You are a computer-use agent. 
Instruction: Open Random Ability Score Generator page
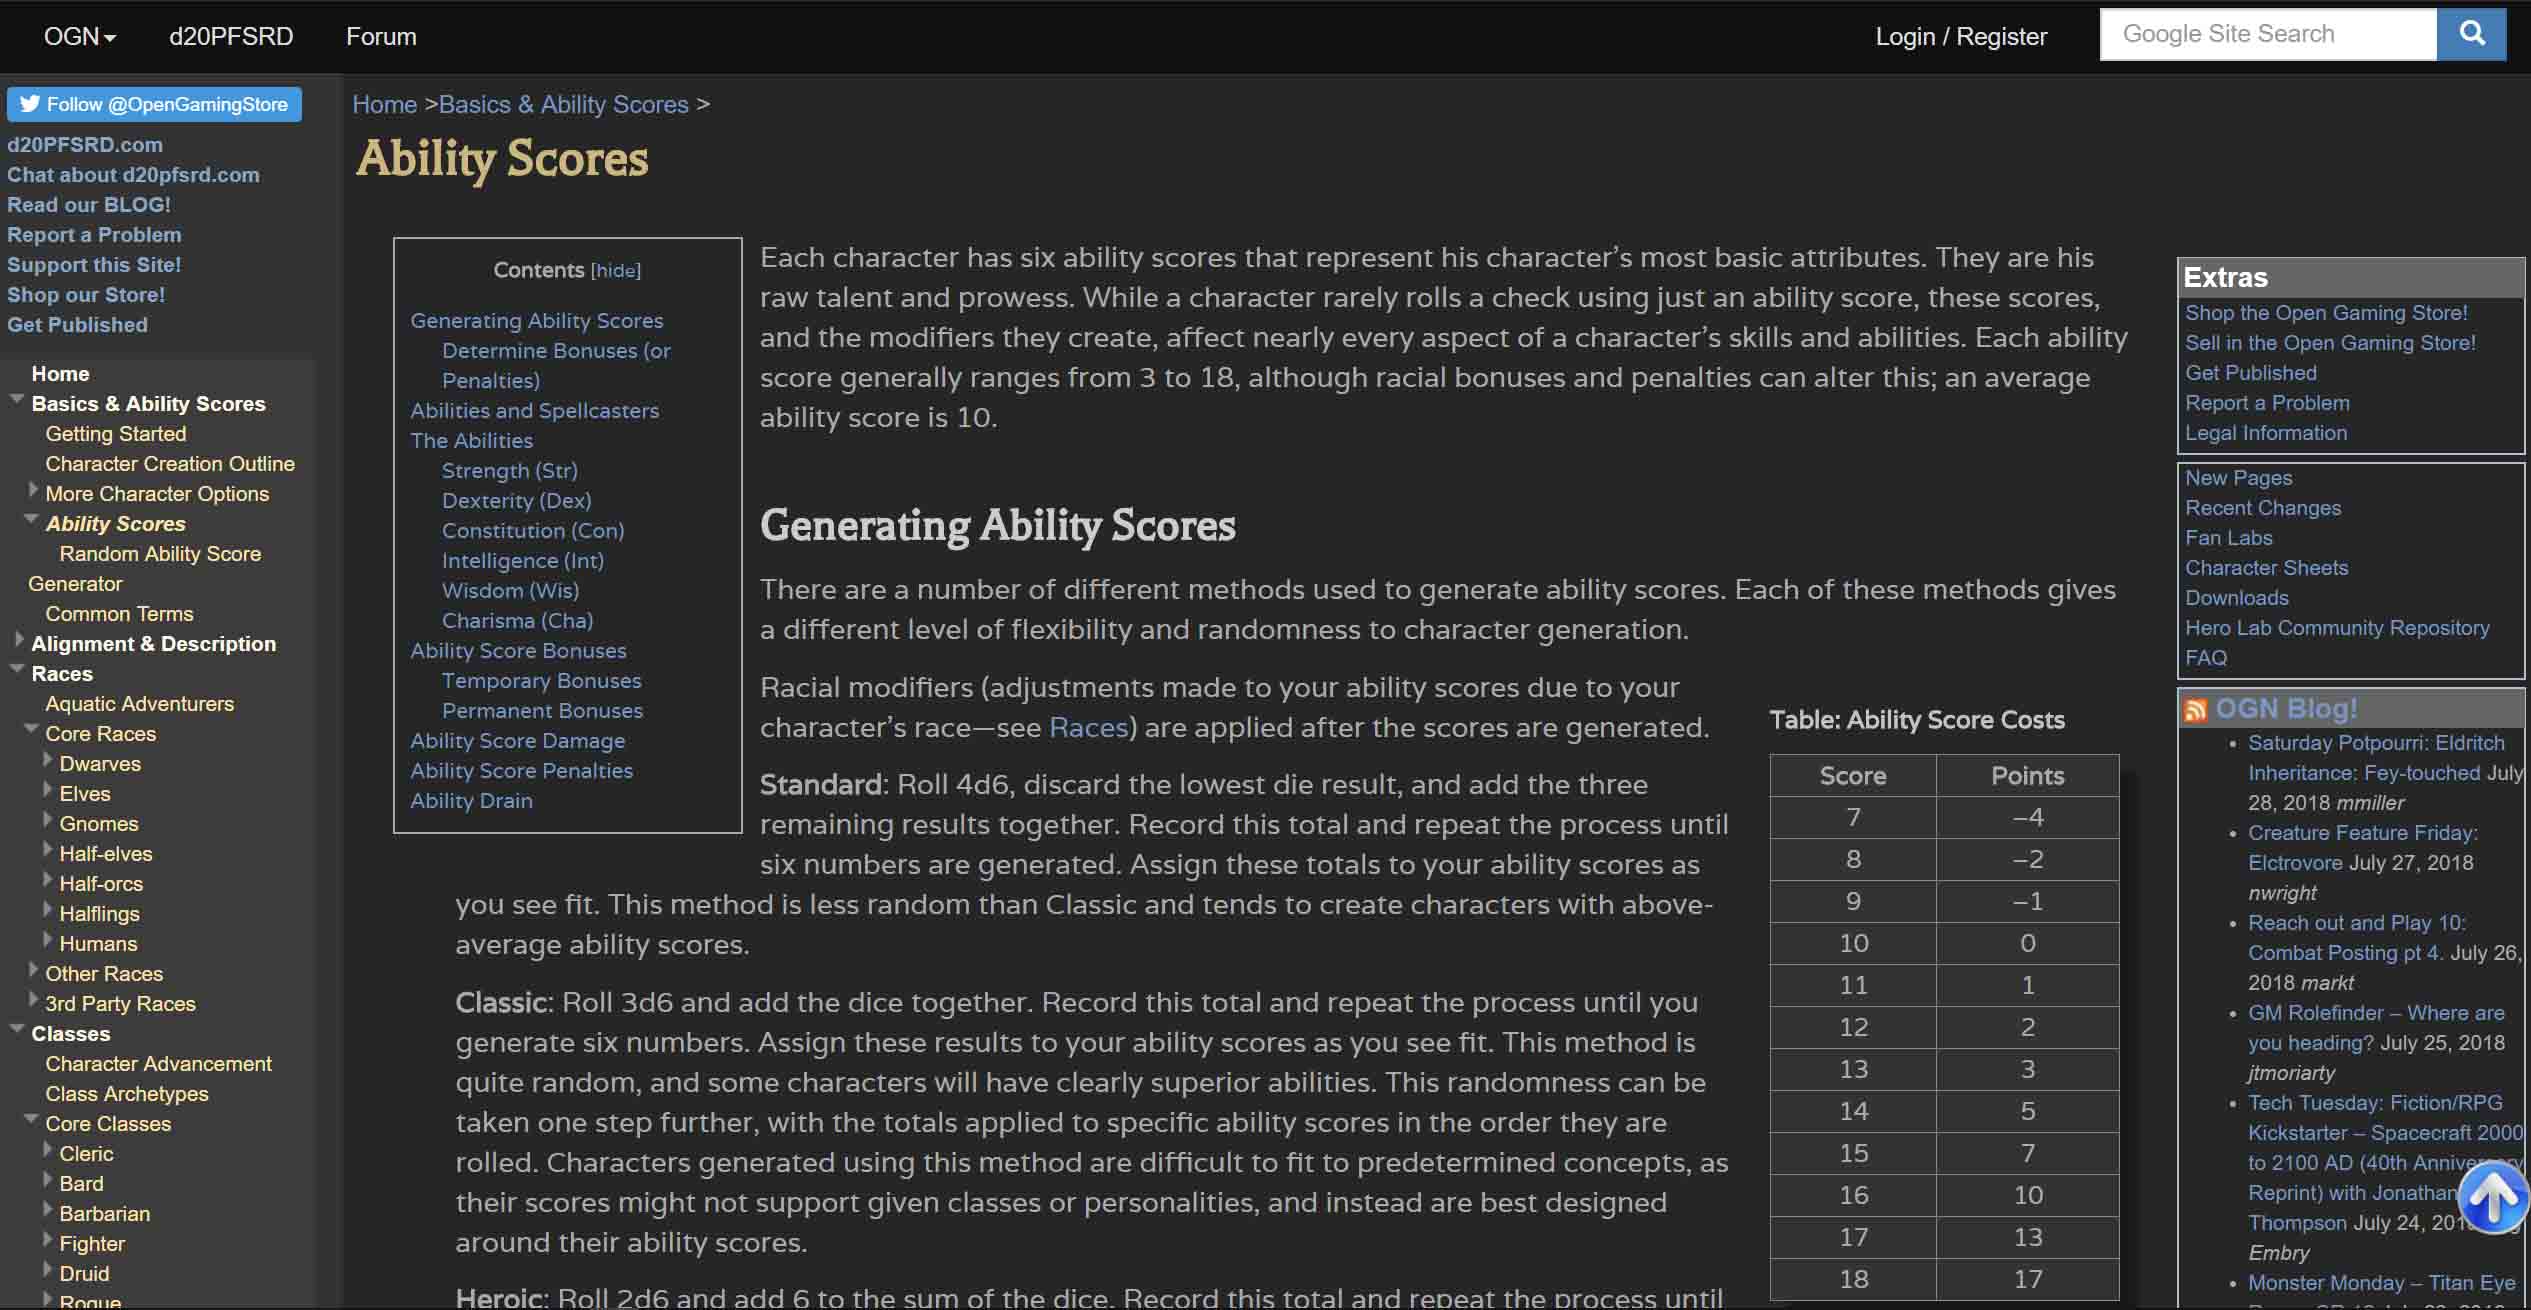click(x=160, y=554)
